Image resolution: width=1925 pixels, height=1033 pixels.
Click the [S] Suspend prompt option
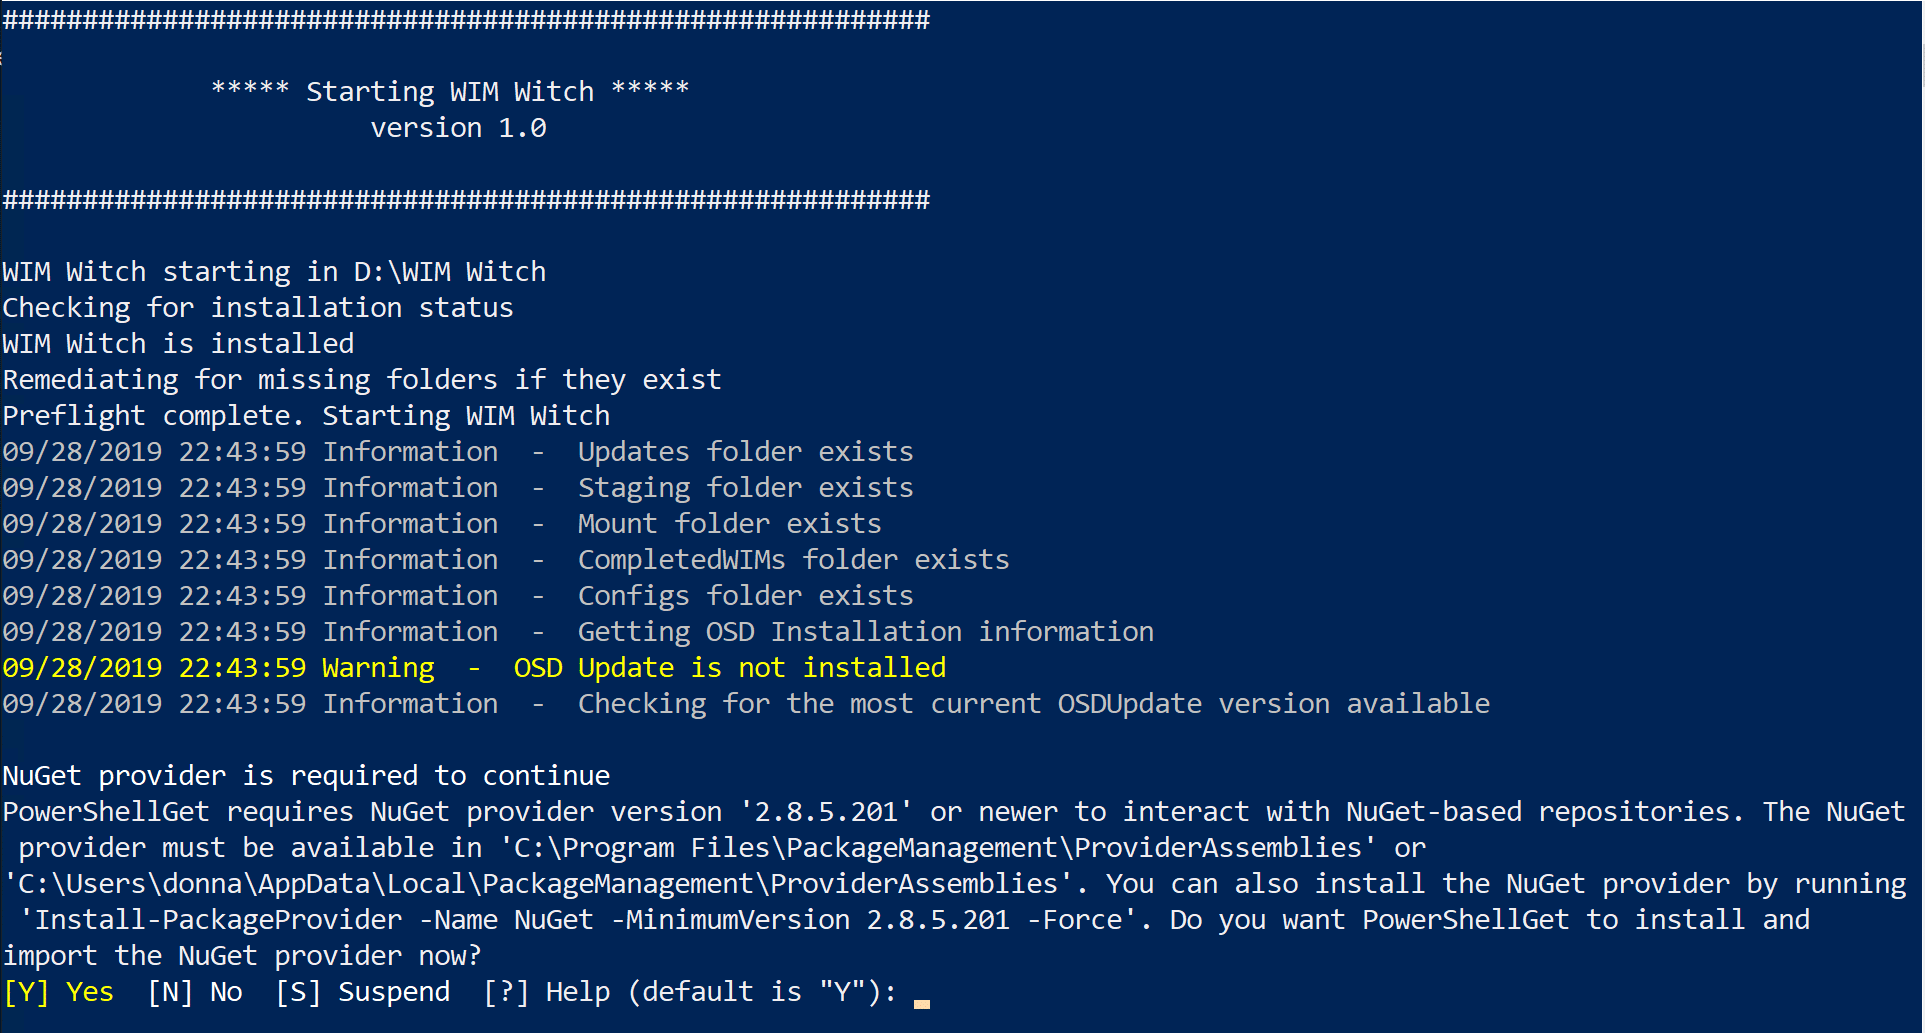pyautogui.click(x=362, y=992)
